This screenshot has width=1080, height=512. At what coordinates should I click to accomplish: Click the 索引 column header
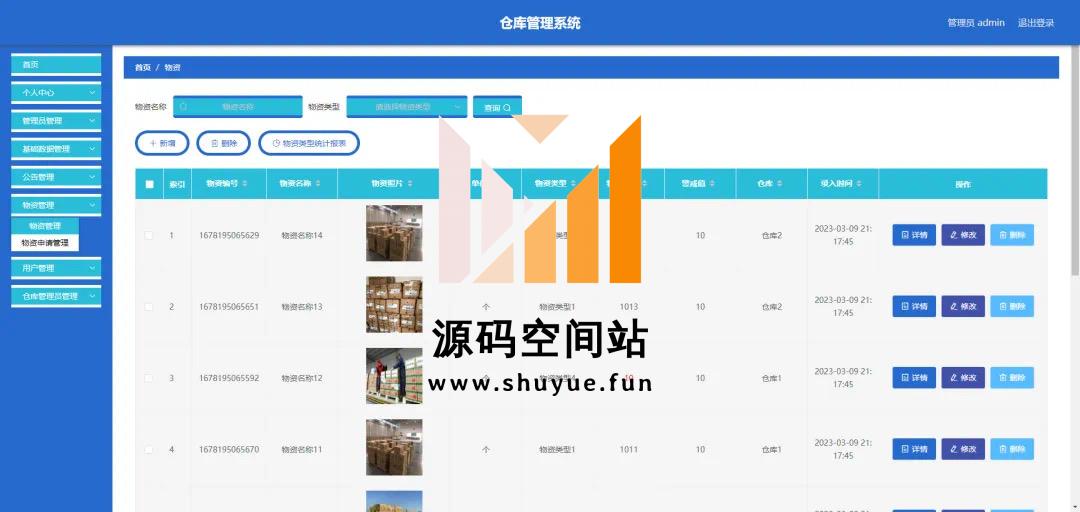(x=177, y=184)
